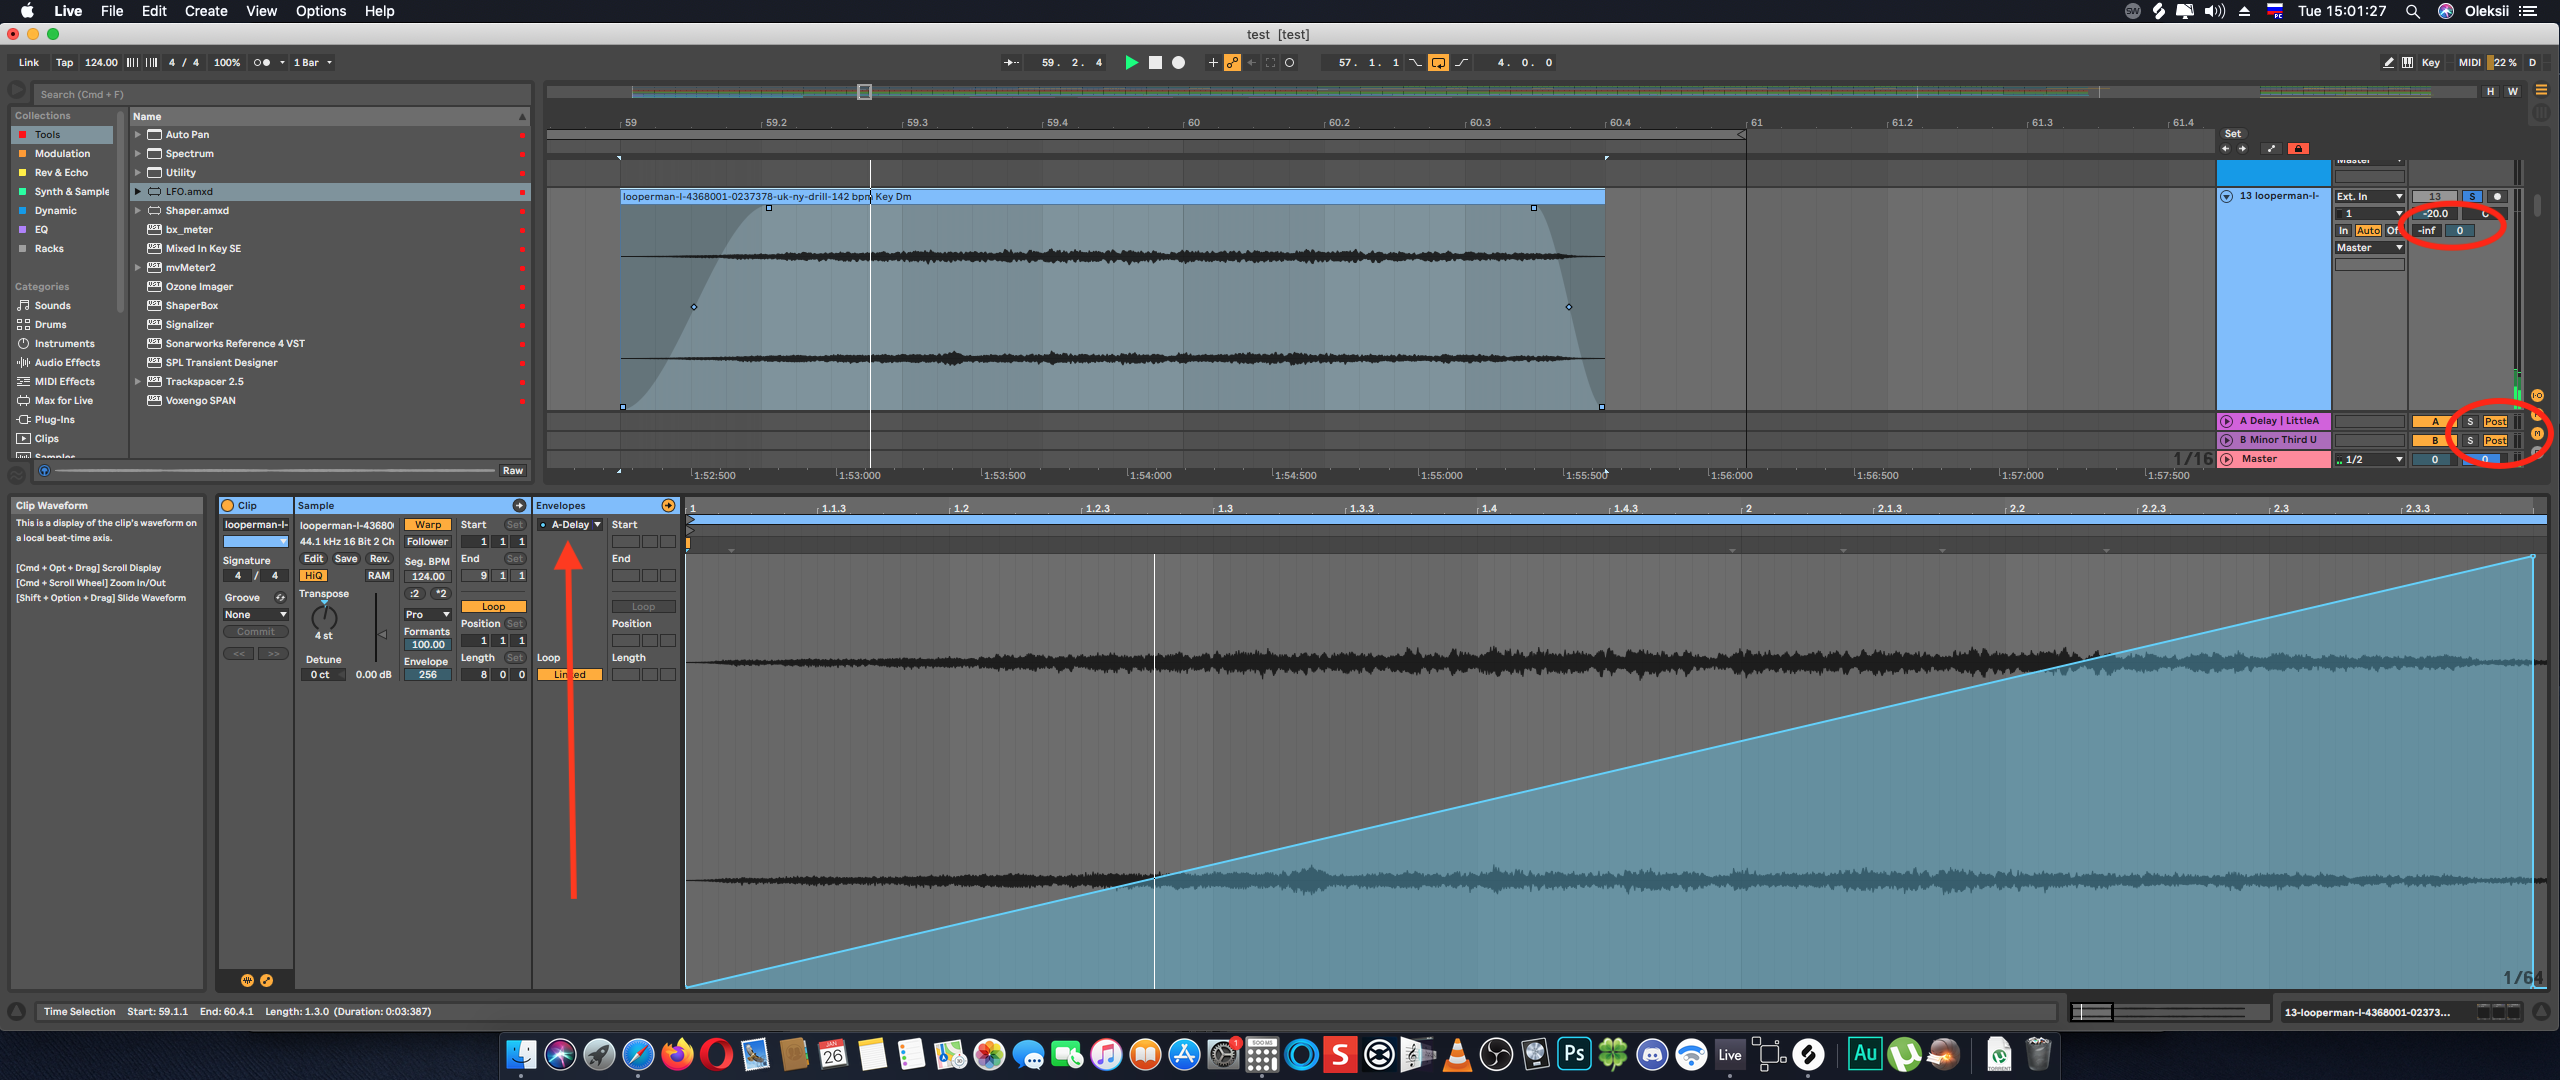The width and height of the screenshot is (2560, 1080).
Task: Toggle the arrangement Loop switch
Action: tap(1438, 62)
